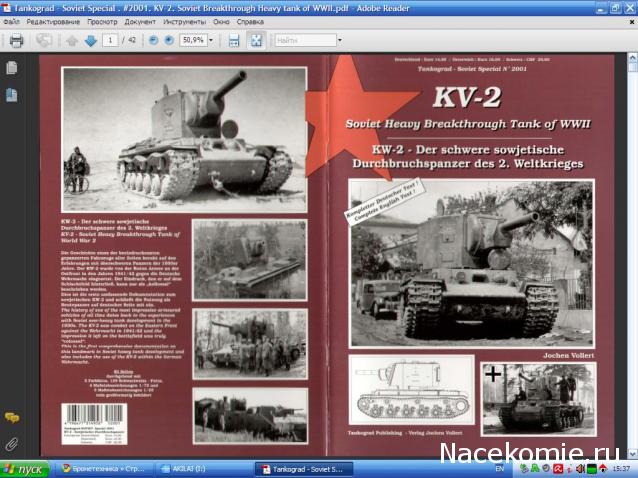Open the Окно menu
This screenshot has height=478, width=638.
tap(221, 22)
